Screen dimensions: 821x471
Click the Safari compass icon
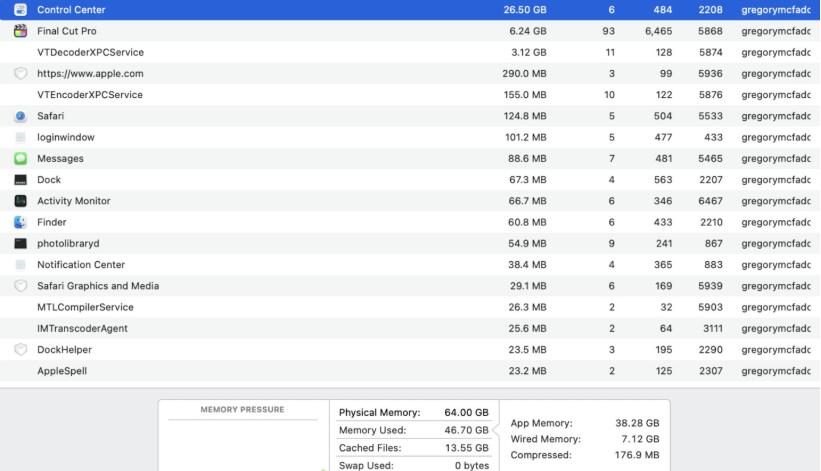pos(20,116)
